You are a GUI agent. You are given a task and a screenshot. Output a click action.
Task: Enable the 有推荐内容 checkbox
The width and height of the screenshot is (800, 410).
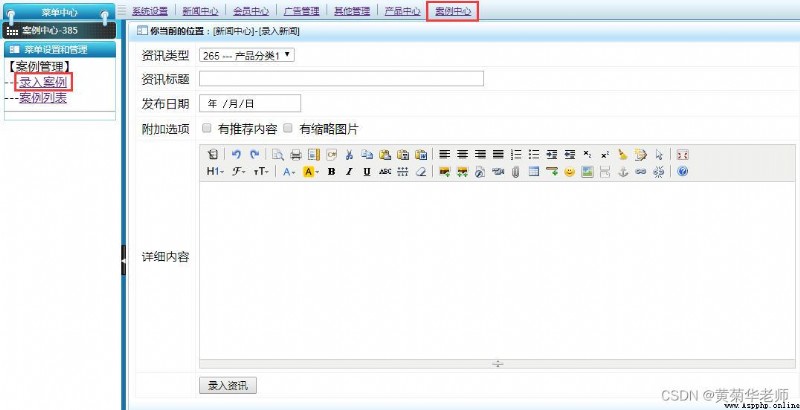tap(207, 129)
